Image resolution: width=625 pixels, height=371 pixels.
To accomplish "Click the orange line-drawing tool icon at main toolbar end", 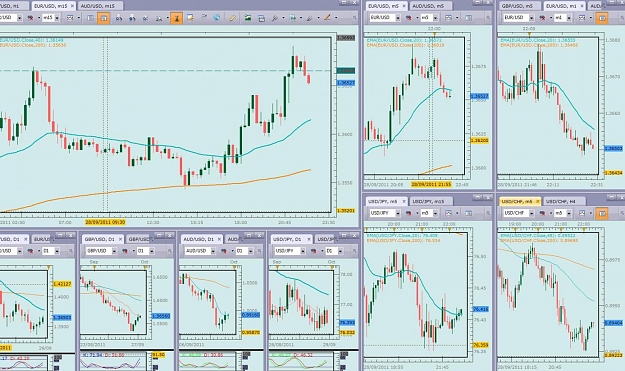I will (327, 18).
